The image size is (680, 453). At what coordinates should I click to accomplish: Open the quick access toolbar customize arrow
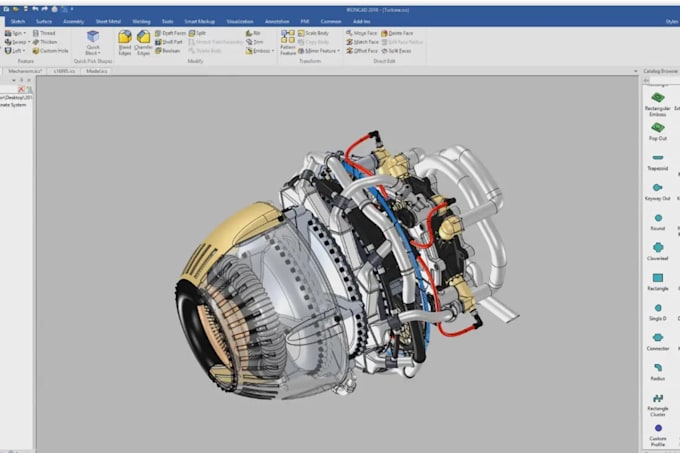72,9
